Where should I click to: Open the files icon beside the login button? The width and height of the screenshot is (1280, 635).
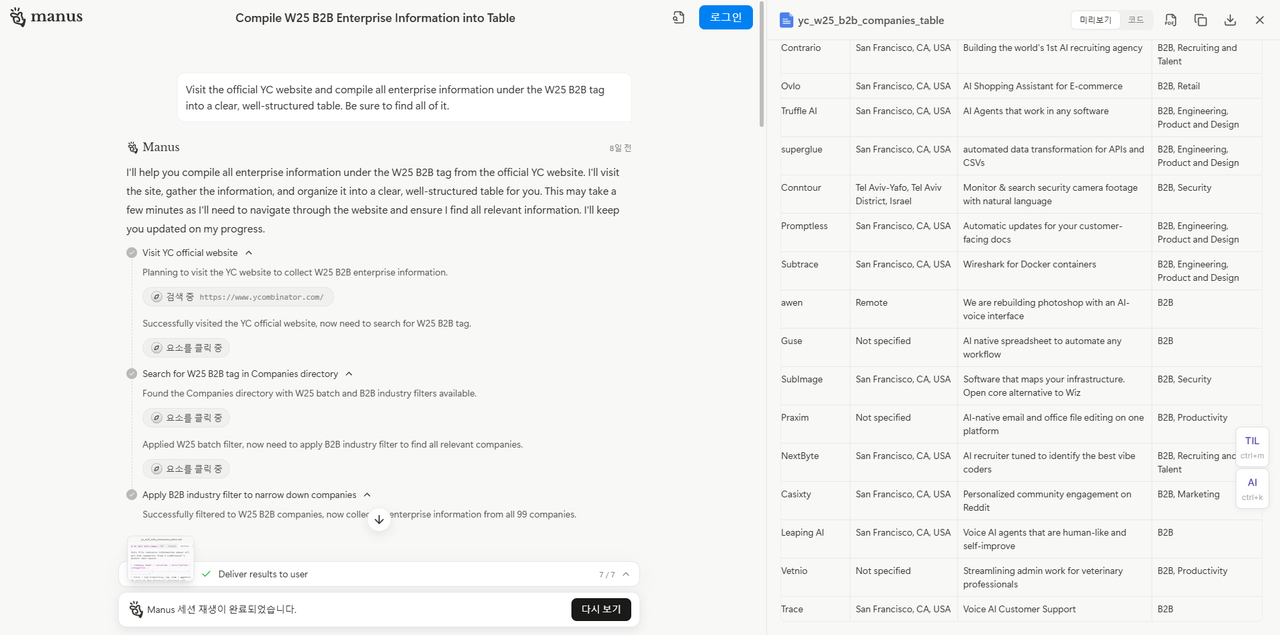[678, 18]
